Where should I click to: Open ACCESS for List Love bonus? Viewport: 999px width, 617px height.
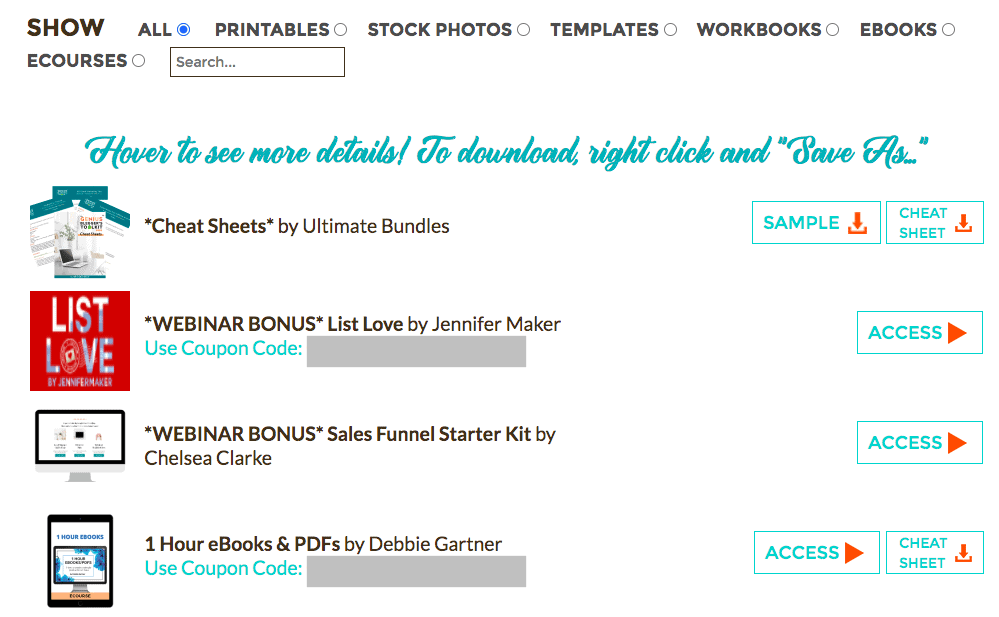[919, 332]
